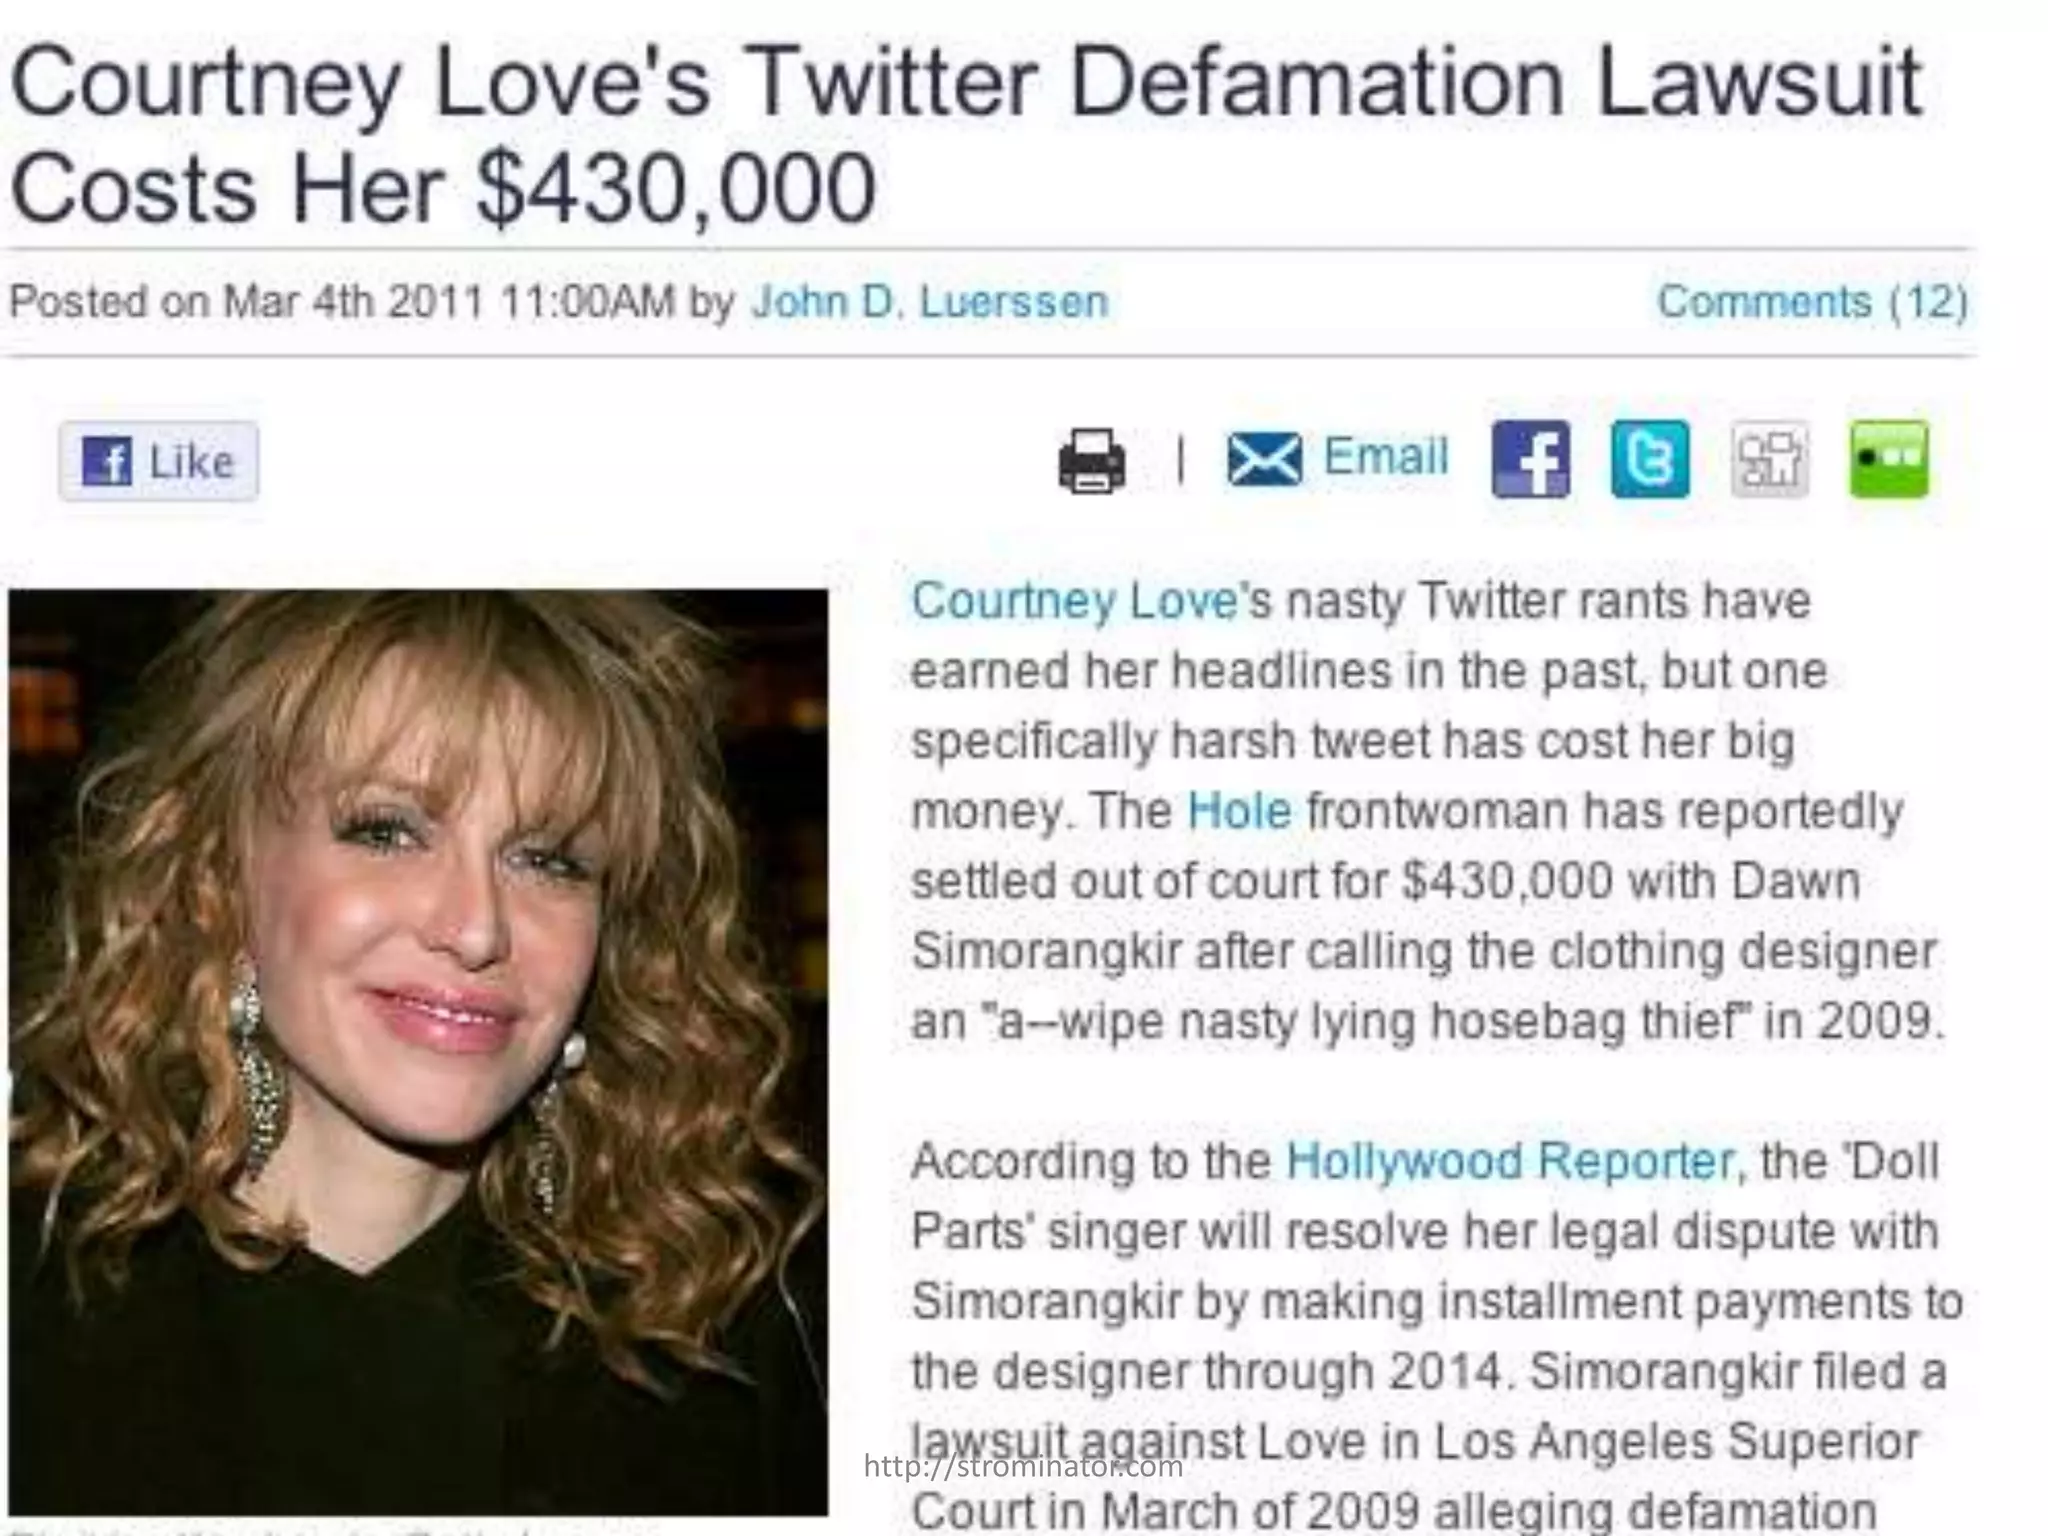The width and height of the screenshot is (2048, 1536).
Task: Click the gray share icon after Twitter
Action: [1769, 459]
